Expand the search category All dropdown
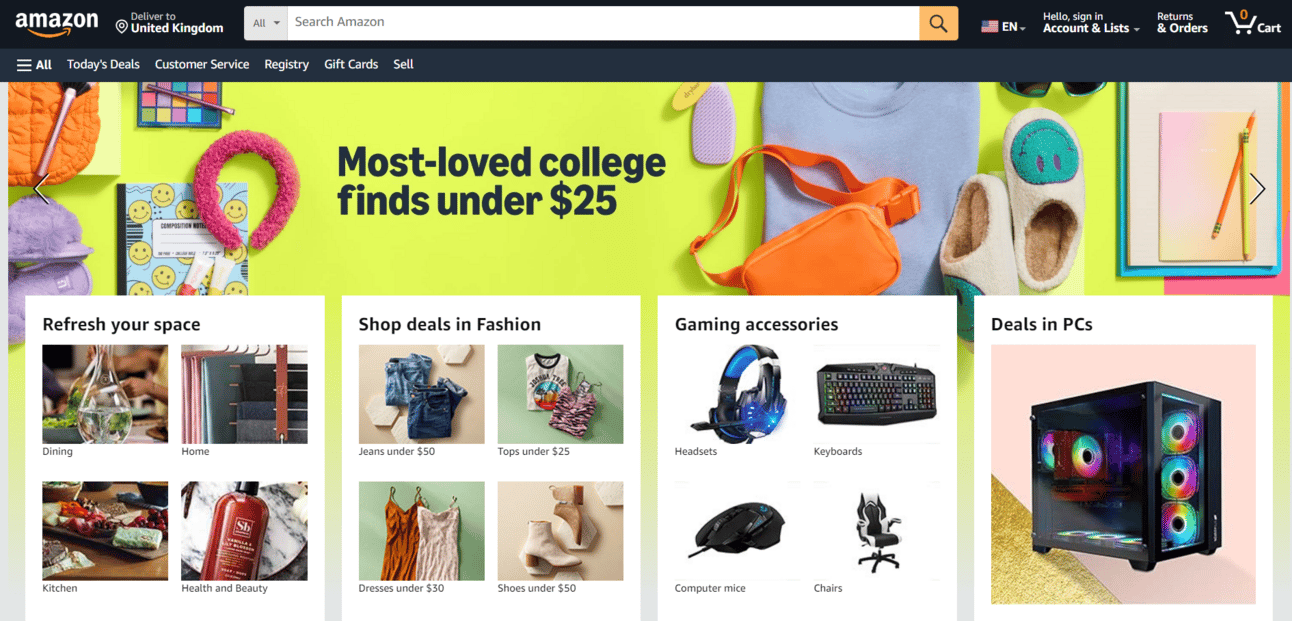Viewport: 1292px width, 621px height. [266, 23]
